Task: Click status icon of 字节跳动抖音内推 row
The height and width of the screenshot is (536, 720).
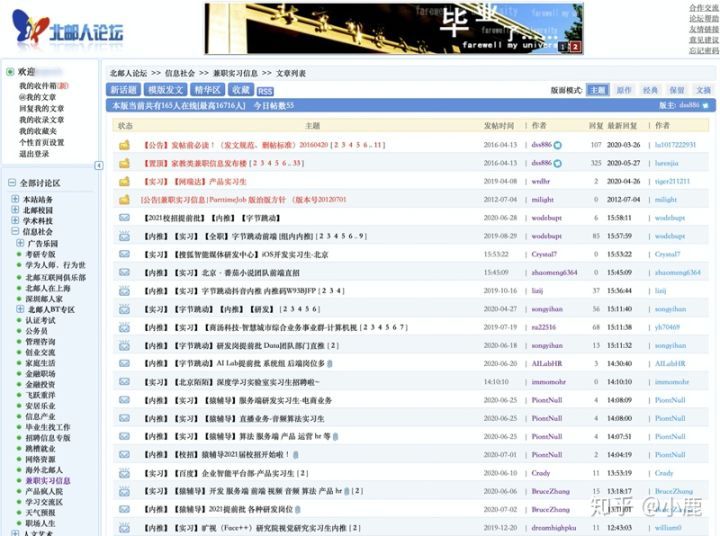Action: click(x=124, y=291)
